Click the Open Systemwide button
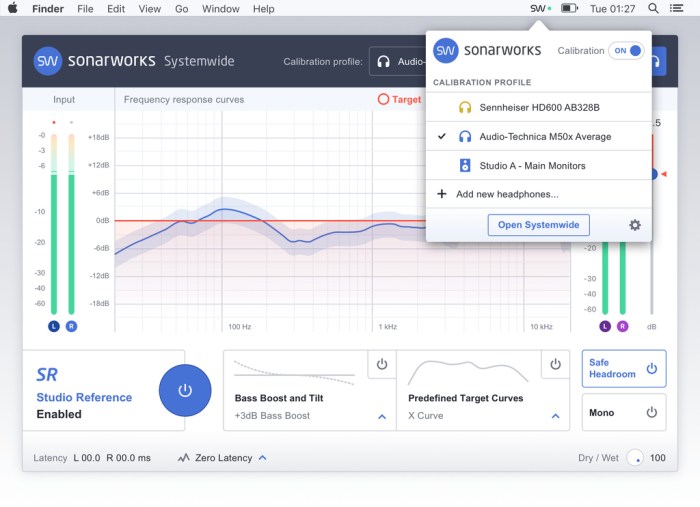The height and width of the screenshot is (507, 700). [x=538, y=225]
